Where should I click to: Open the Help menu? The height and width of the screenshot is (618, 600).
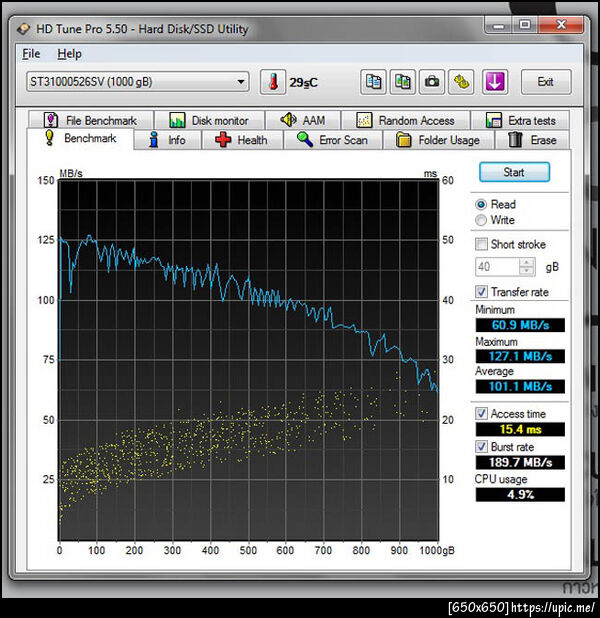(x=69, y=54)
